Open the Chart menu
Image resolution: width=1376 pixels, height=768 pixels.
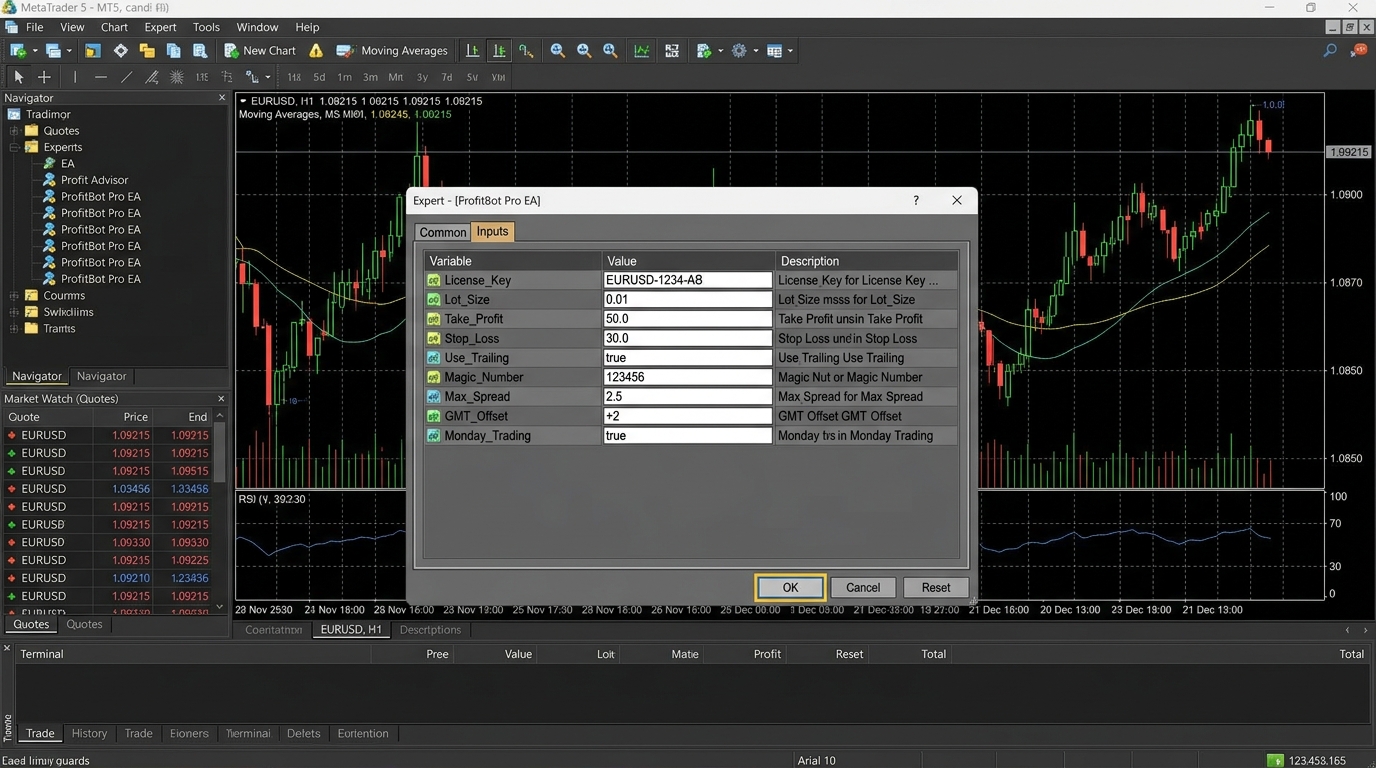pyautogui.click(x=114, y=27)
